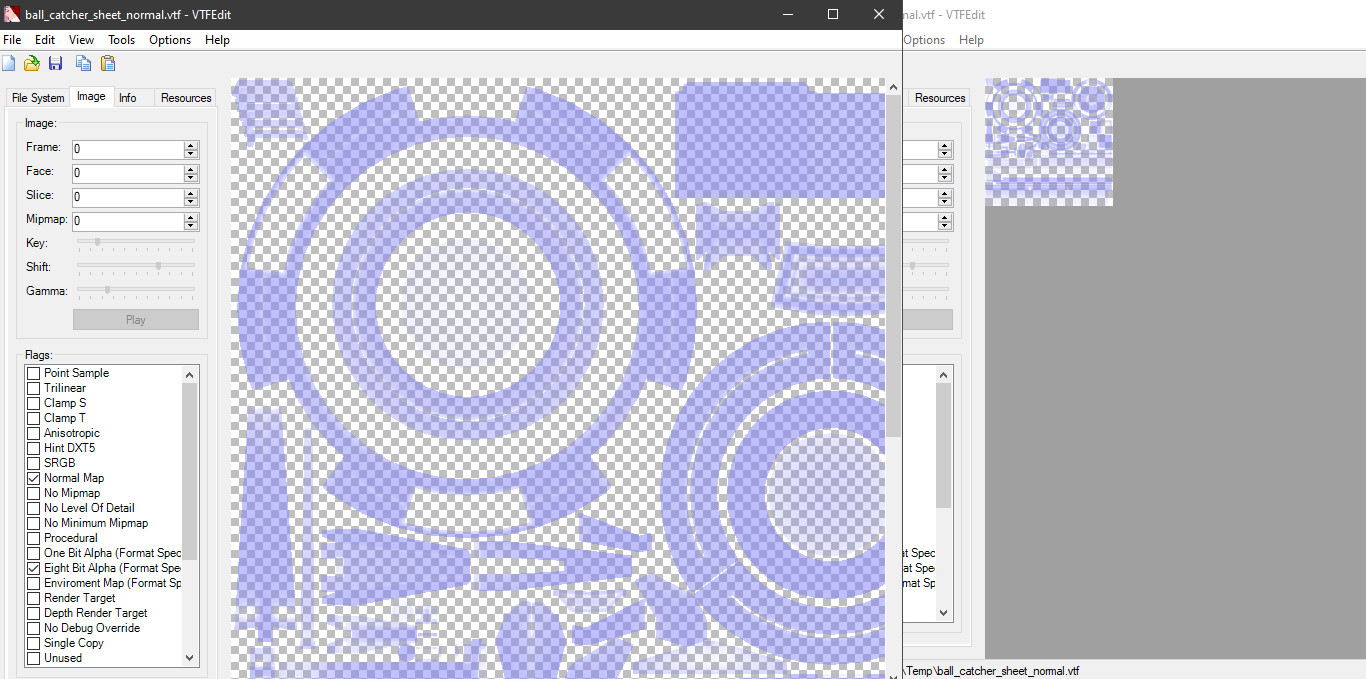Screen dimensions: 1366x679
Task: Decrease the Frame value with down arrow
Action: [x=191, y=154]
